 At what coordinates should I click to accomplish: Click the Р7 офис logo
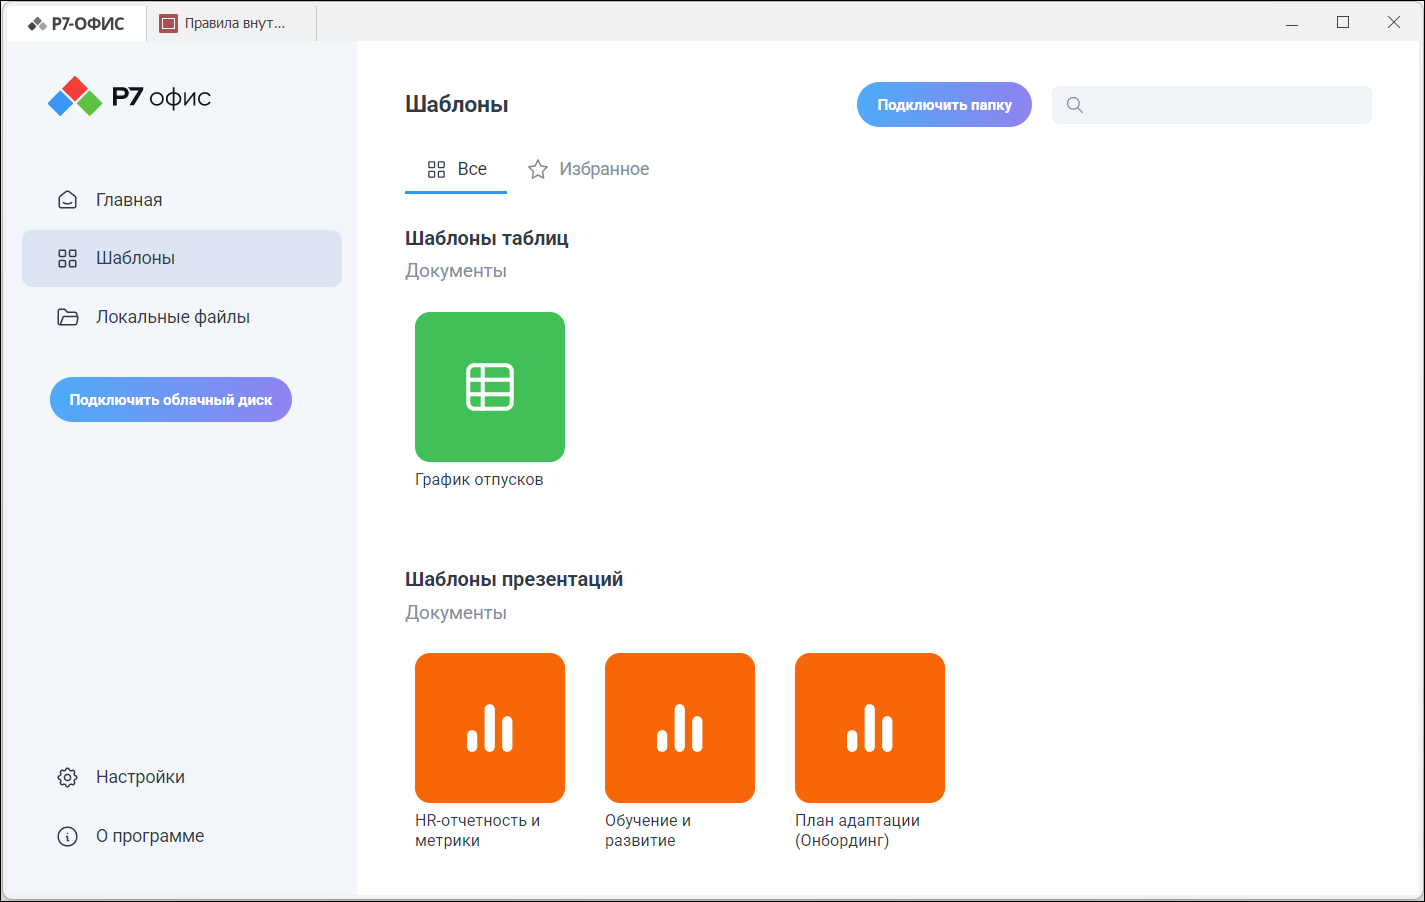[x=130, y=97]
